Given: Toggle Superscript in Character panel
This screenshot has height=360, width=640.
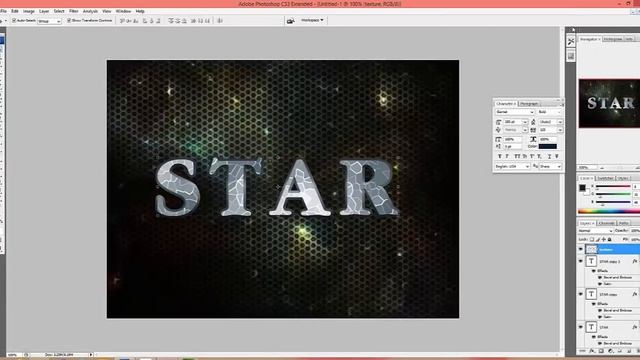Looking at the screenshot, I should pos(532,156).
